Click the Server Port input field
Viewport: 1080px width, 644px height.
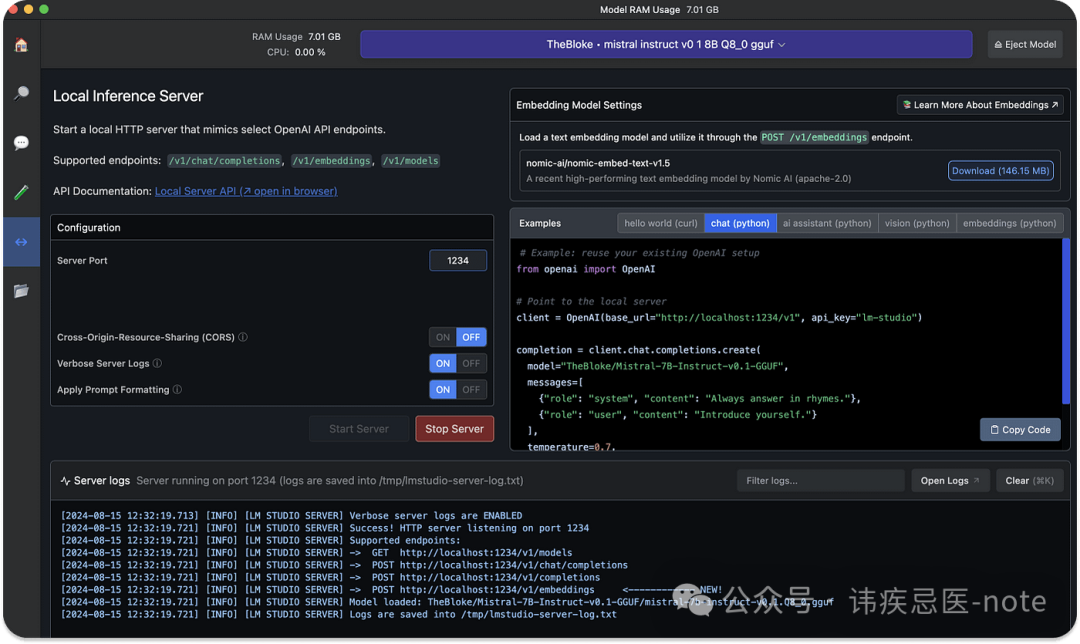[458, 260]
